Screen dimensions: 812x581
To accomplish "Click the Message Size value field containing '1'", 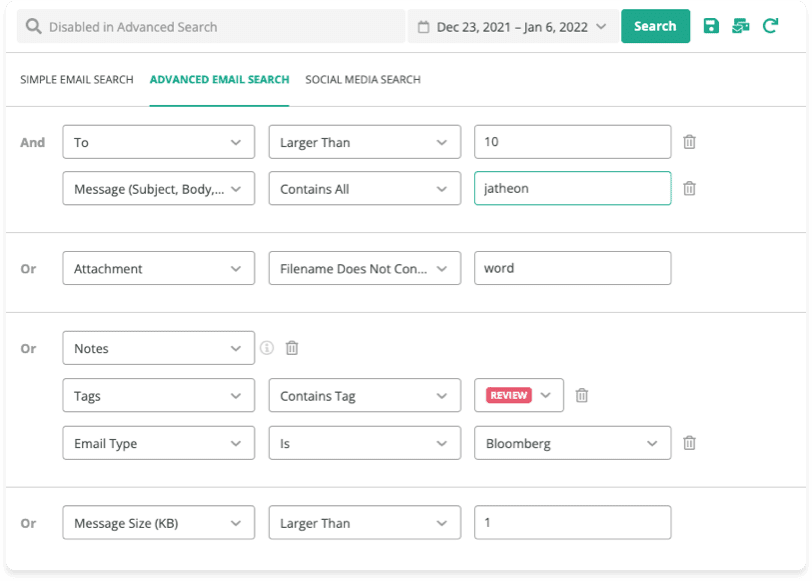I will 573,523.
